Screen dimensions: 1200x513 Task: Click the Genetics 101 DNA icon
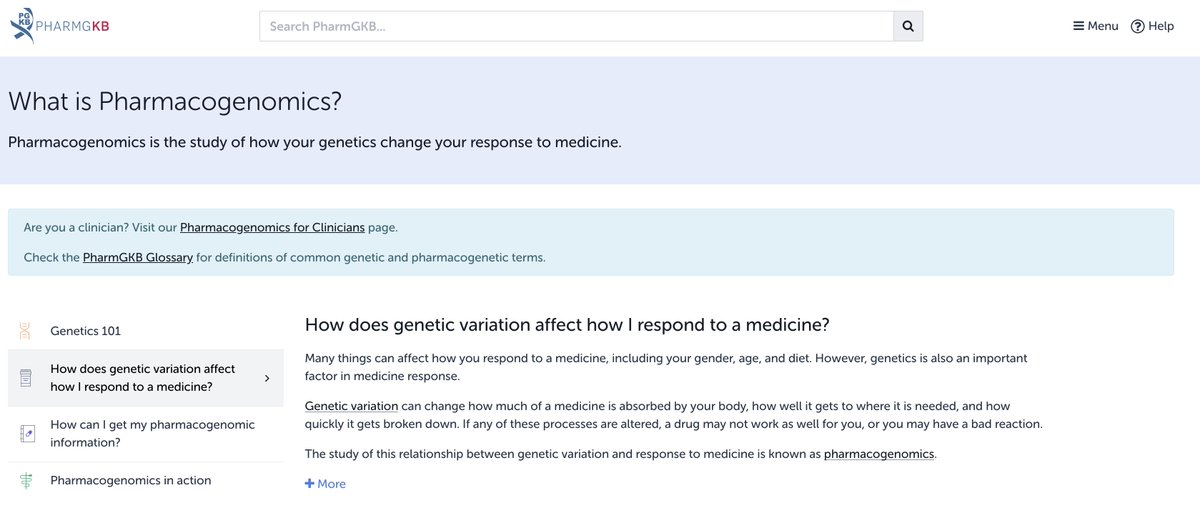25,331
